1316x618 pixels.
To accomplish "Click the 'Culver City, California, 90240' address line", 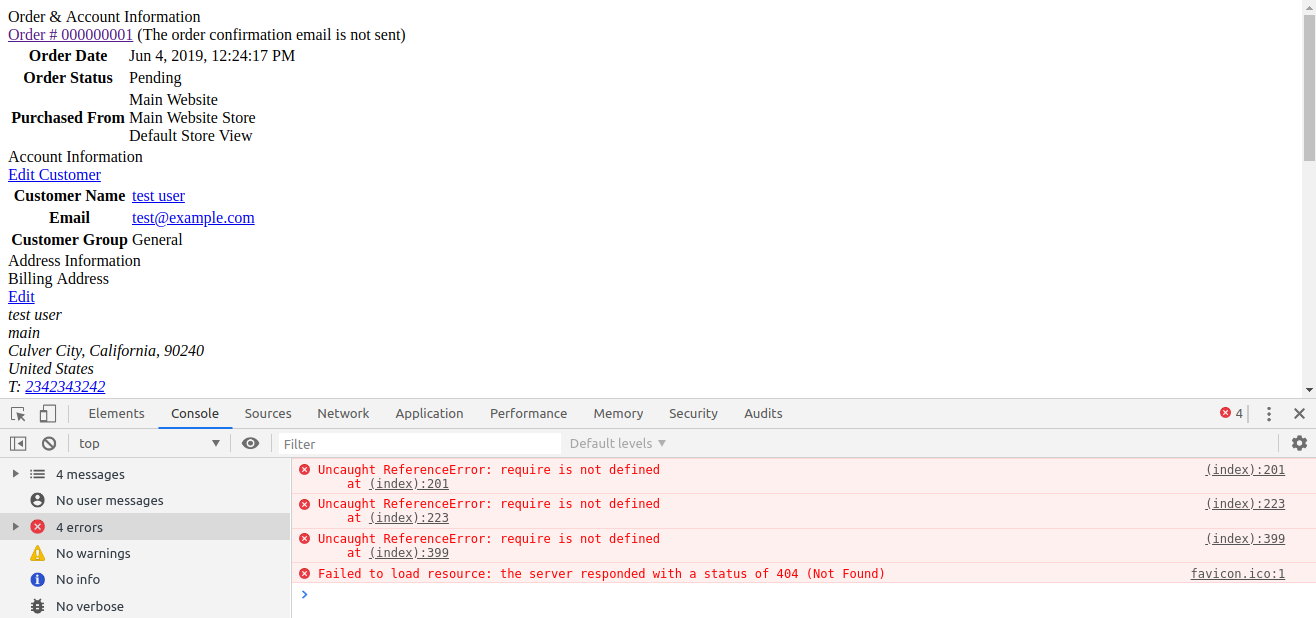I will coord(106,351).
